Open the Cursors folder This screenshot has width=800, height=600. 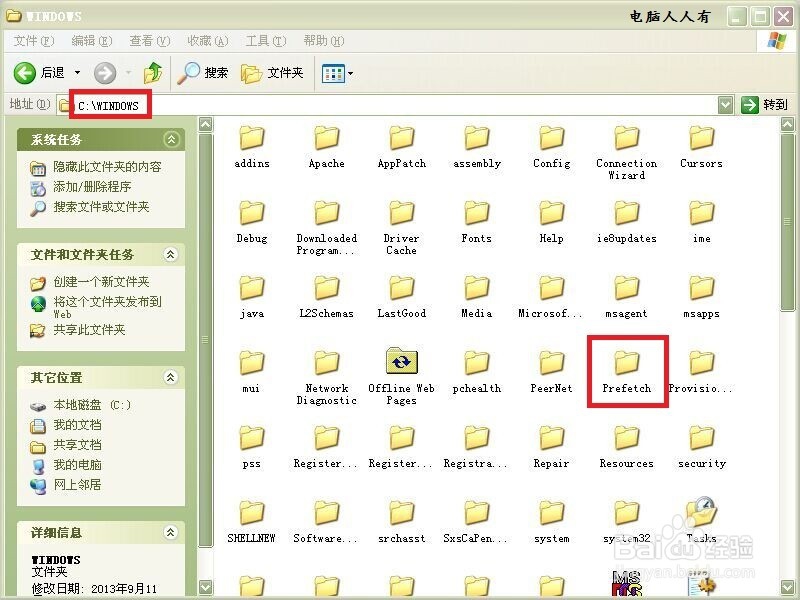pyautogui.click(x=700, y=139)
